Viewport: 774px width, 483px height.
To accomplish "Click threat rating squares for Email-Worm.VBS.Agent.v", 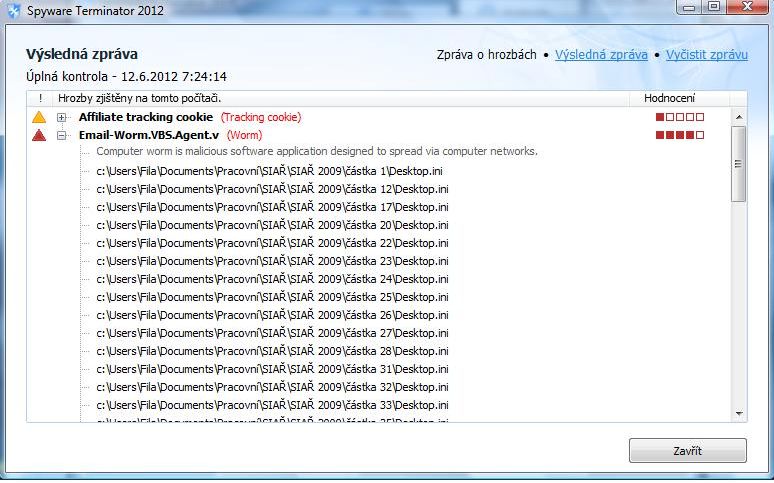I will [680, 135].
